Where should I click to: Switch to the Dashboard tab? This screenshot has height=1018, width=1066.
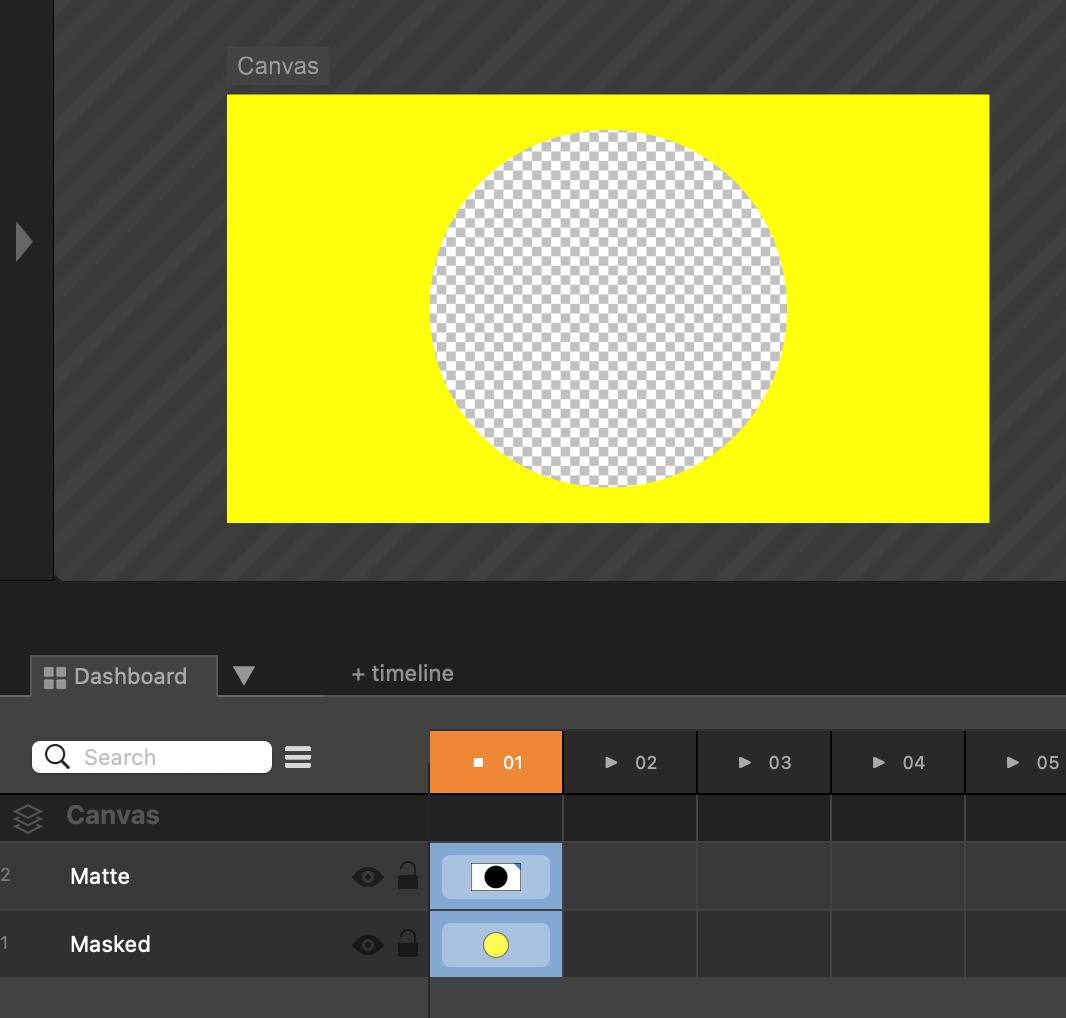pos(129,677)
